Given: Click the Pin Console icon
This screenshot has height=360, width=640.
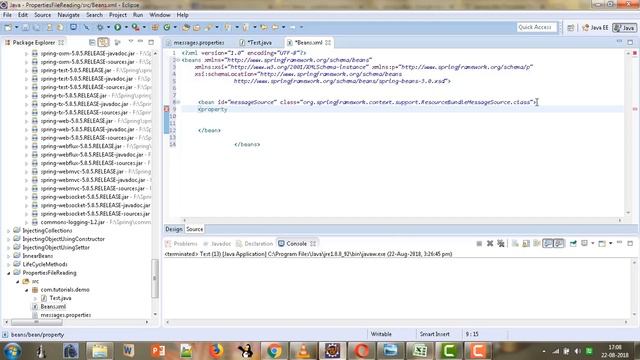Looking at the screenshot, I should tap(573, 244).
